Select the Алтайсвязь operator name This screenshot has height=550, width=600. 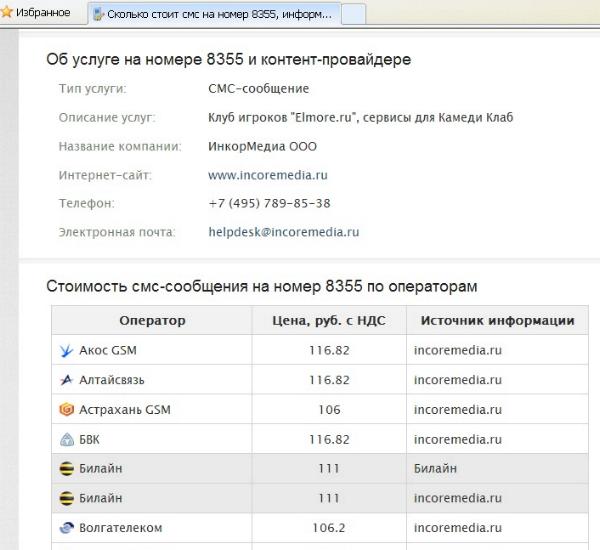click(x=112, y=380)
